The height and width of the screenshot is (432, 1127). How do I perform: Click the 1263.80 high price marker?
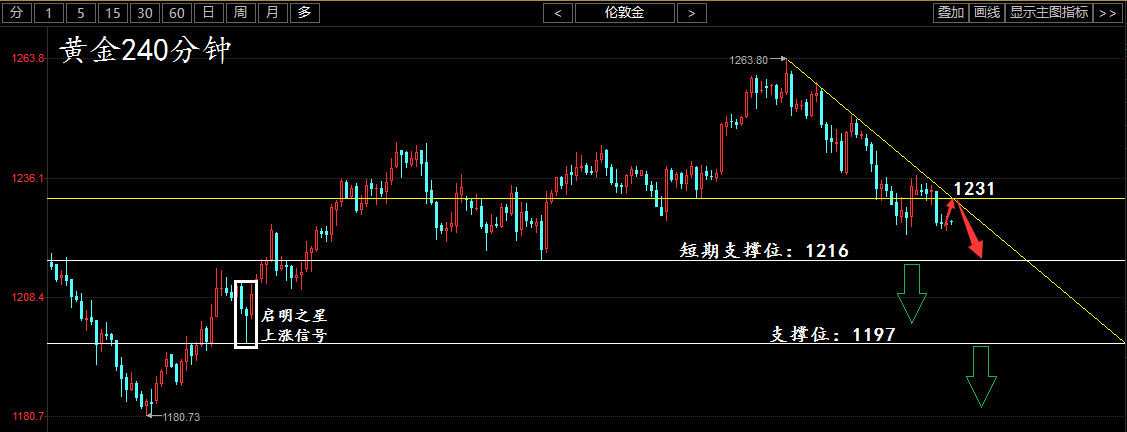click(x=749, y=60)
